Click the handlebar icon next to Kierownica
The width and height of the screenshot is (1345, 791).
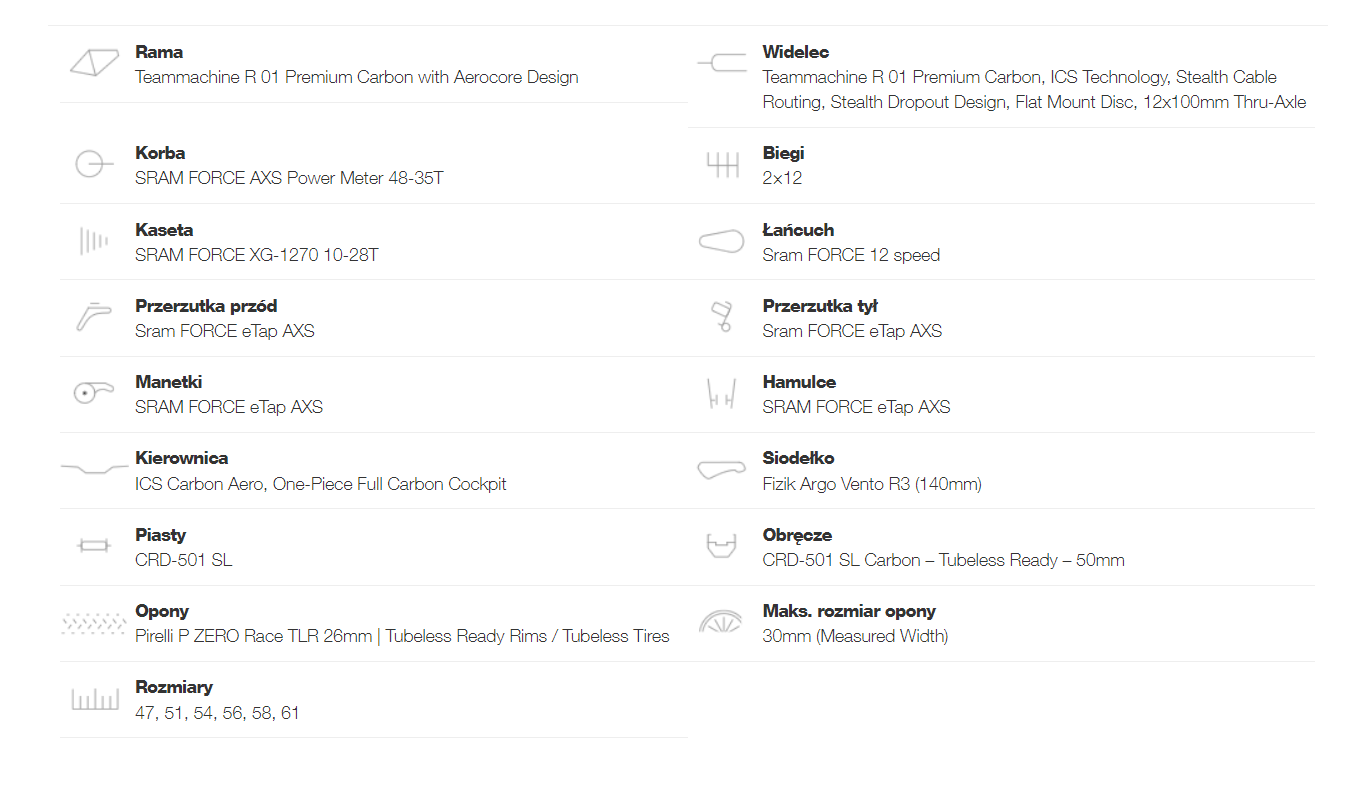[x=95, y=468]
